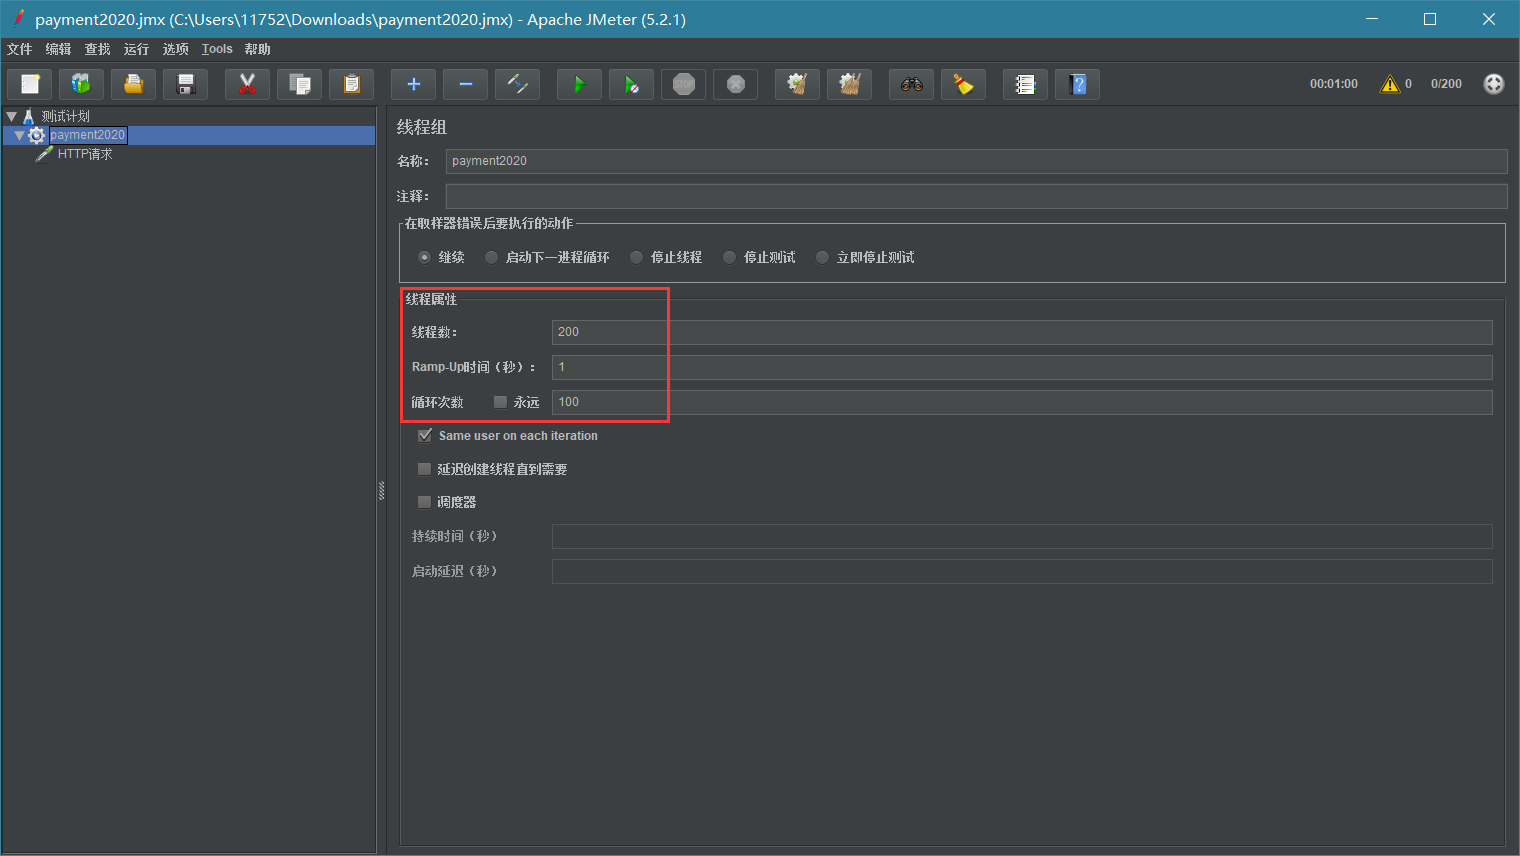The height and width of the screenshot is (856, 1520).
Task: Open the 查找 menu
Action: [x=97, y=49]
